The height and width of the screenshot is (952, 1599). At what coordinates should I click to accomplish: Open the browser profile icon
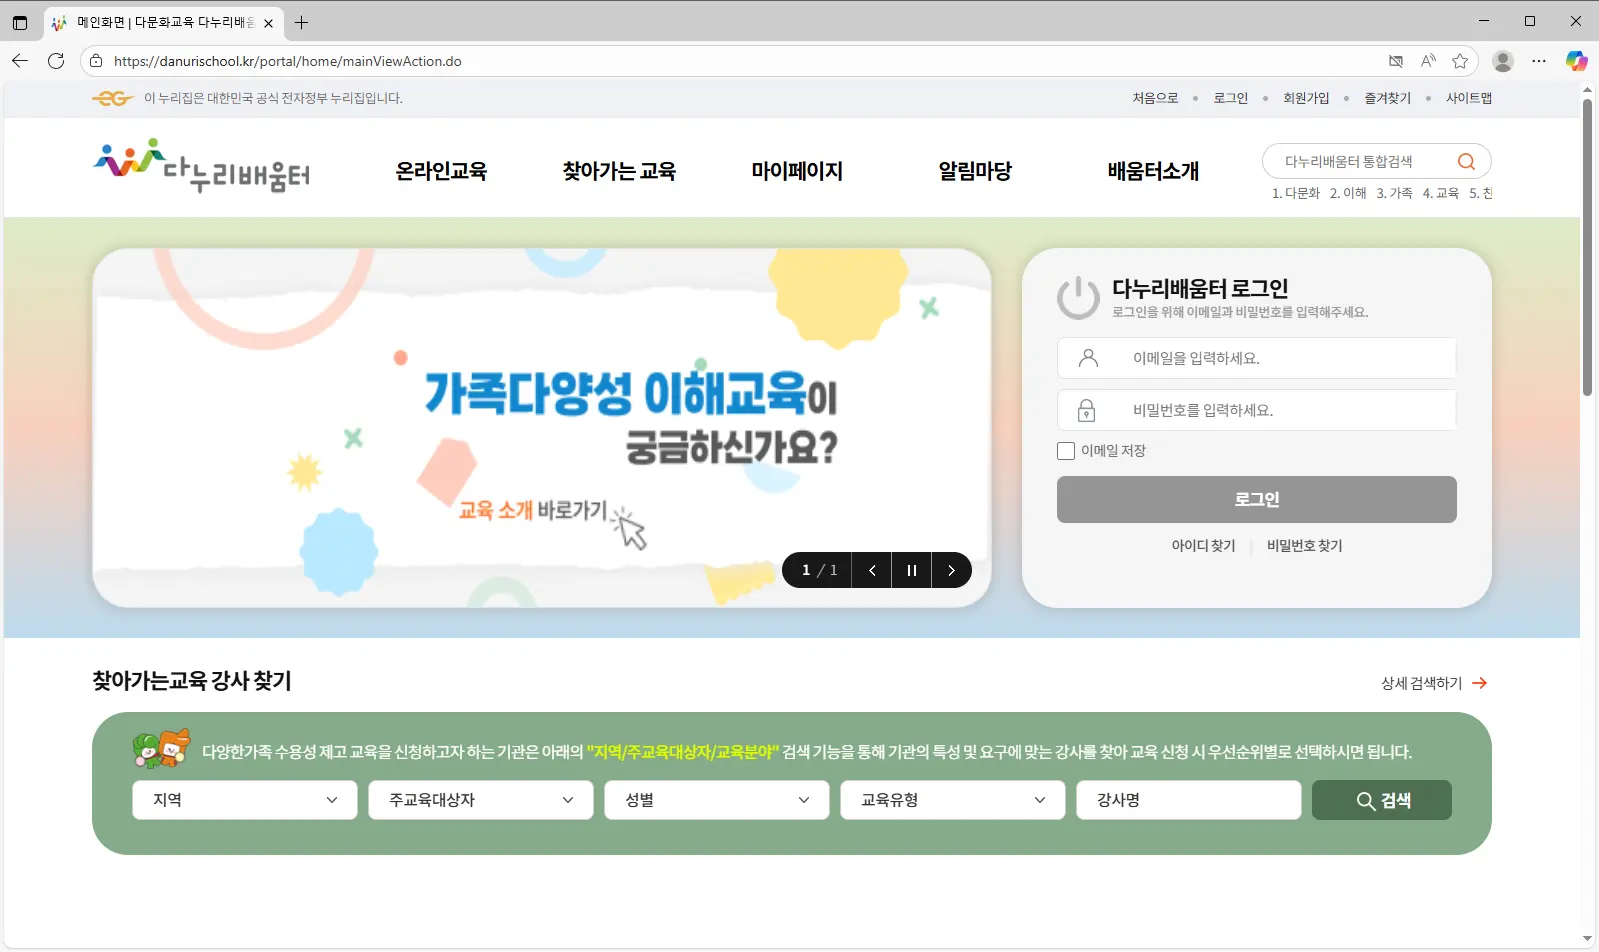coord(1502,61)
